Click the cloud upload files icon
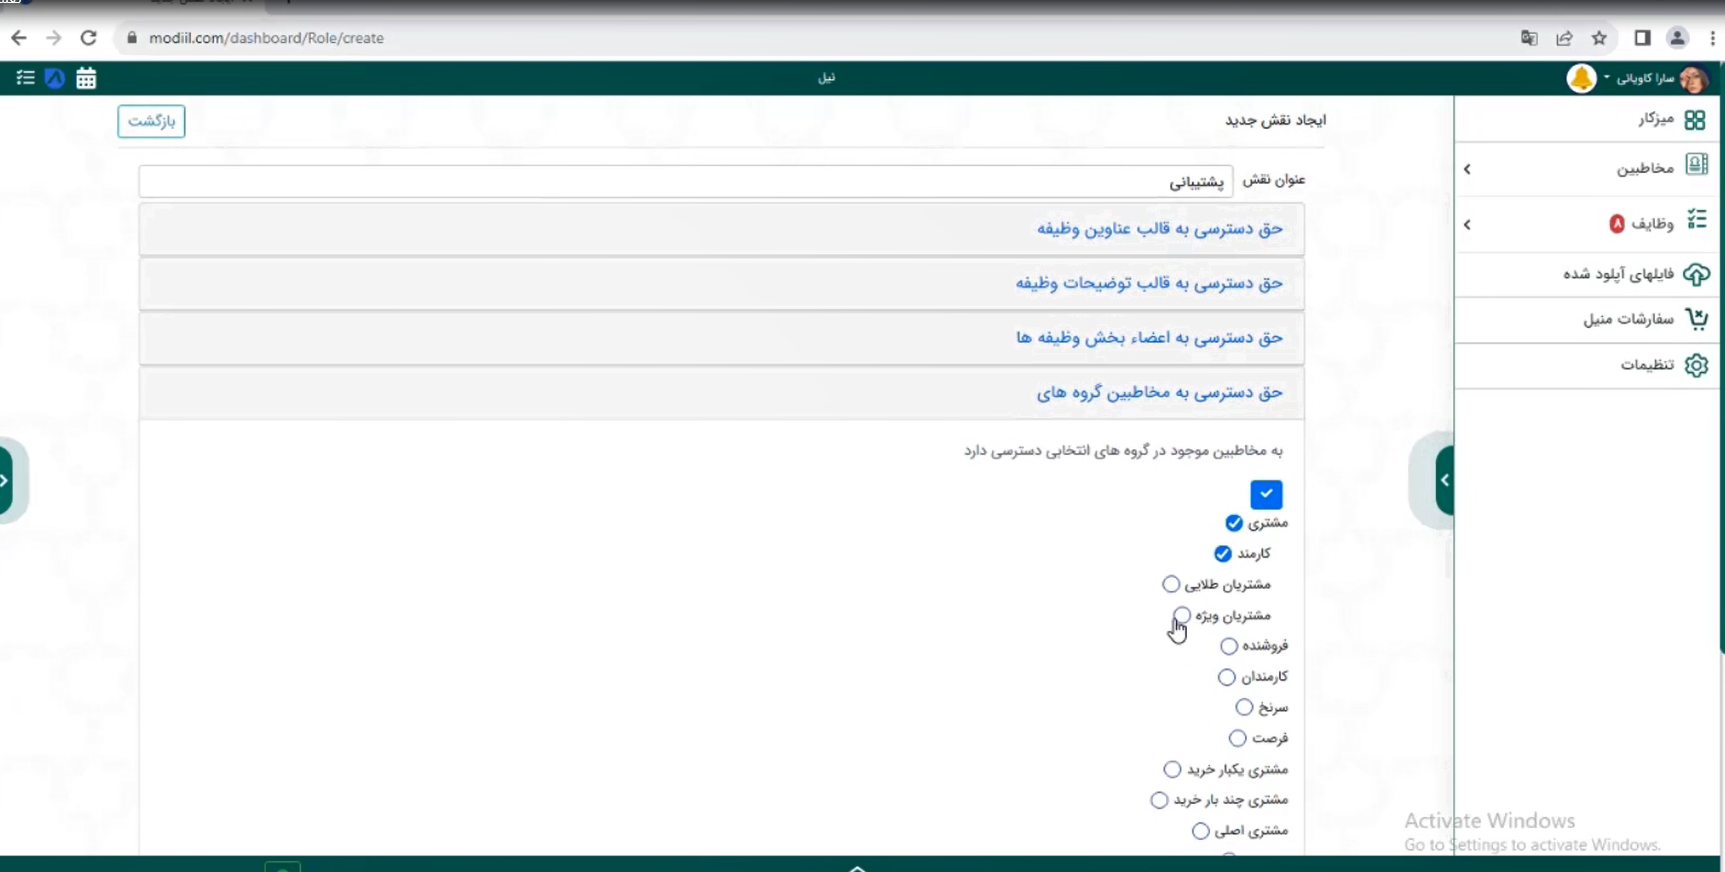Viewport: 1725px width, 872px height. [1696, 274]
